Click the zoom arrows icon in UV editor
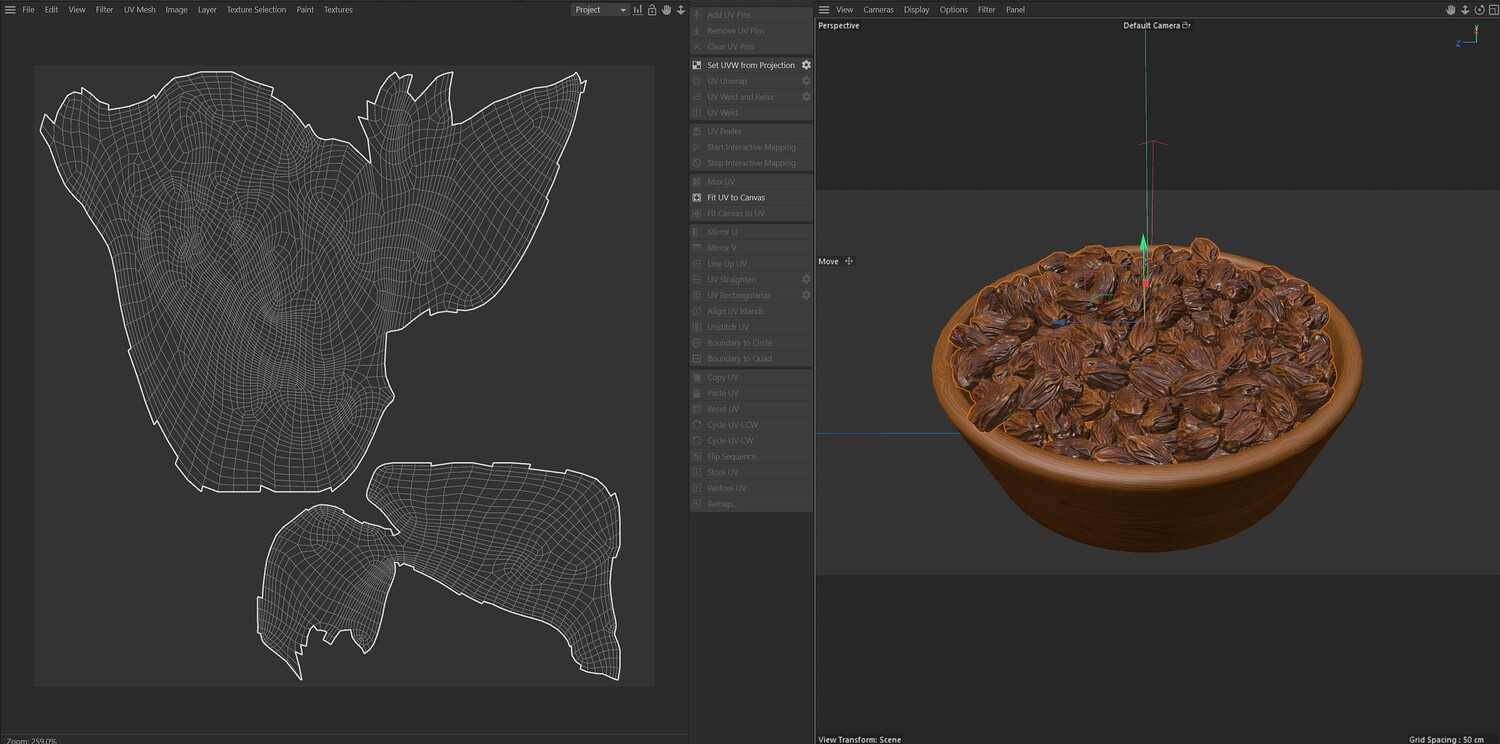Image resolution: width=1500 pixels, height=744 pixels. (x=680, y=10)
